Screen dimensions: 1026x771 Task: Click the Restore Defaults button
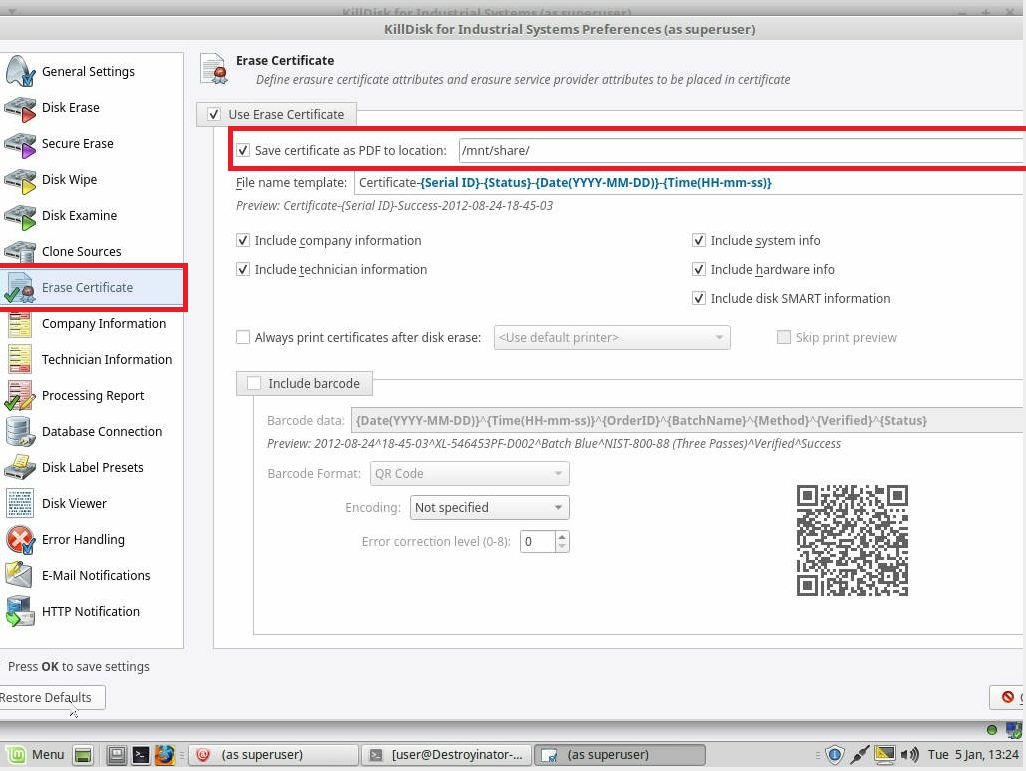point(52,698)
